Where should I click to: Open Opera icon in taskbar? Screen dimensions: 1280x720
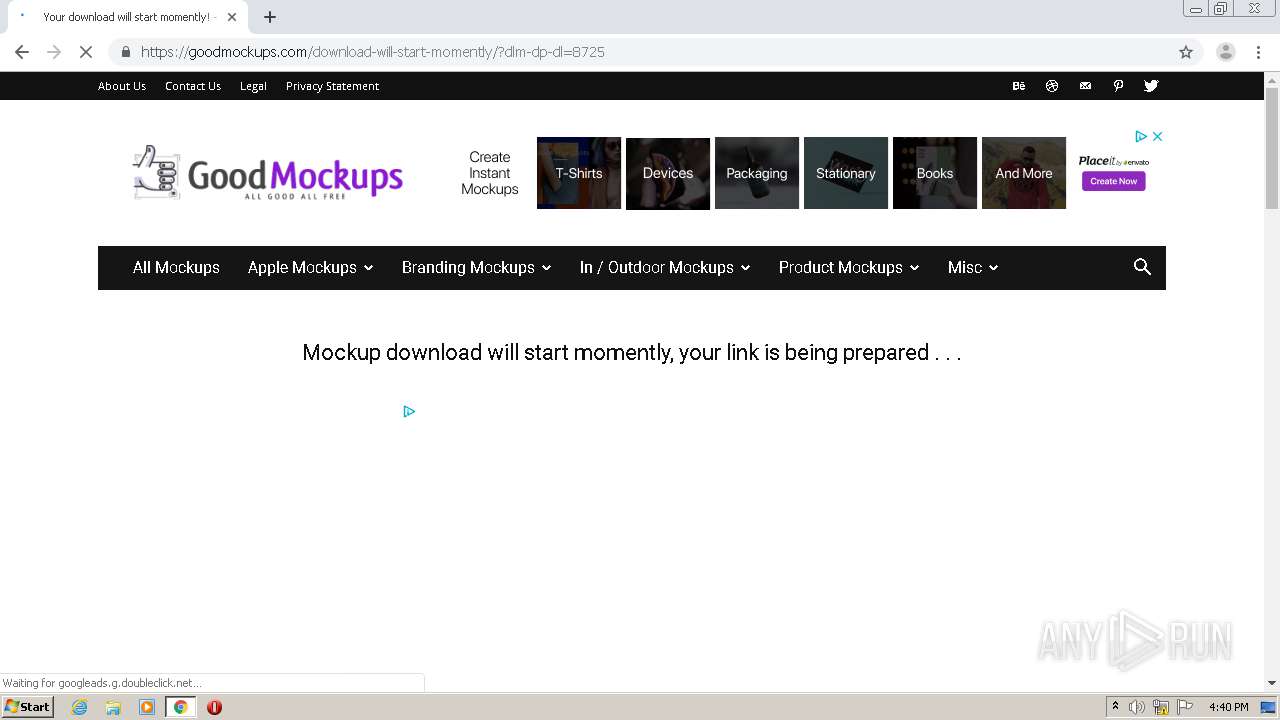click(x=214, y=707)
